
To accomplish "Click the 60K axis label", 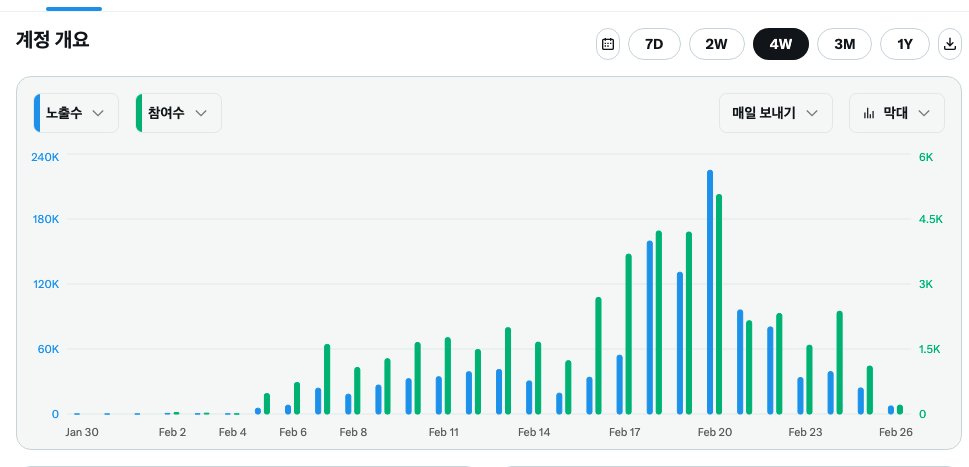I will coord(46,349).
